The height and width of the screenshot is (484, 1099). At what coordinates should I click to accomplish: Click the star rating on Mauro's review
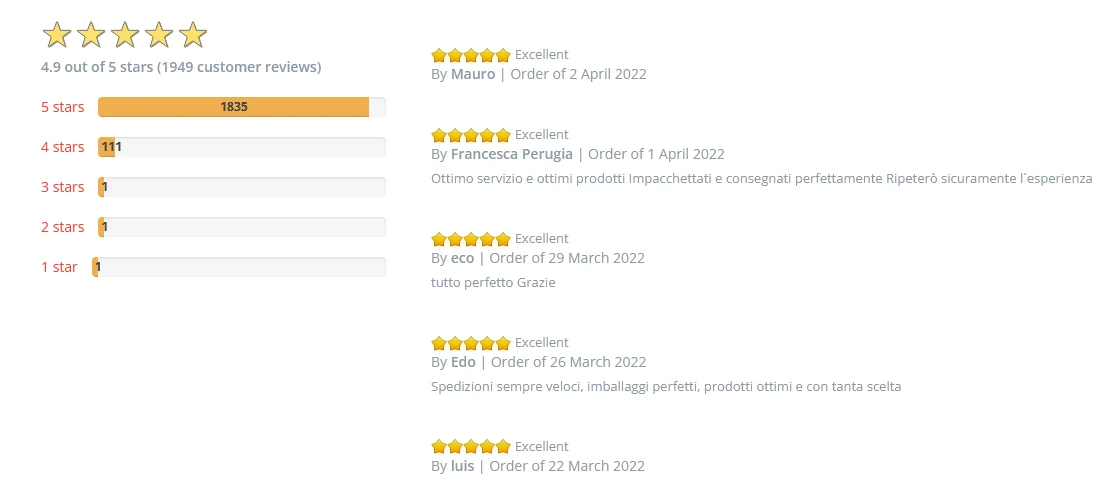470,55
